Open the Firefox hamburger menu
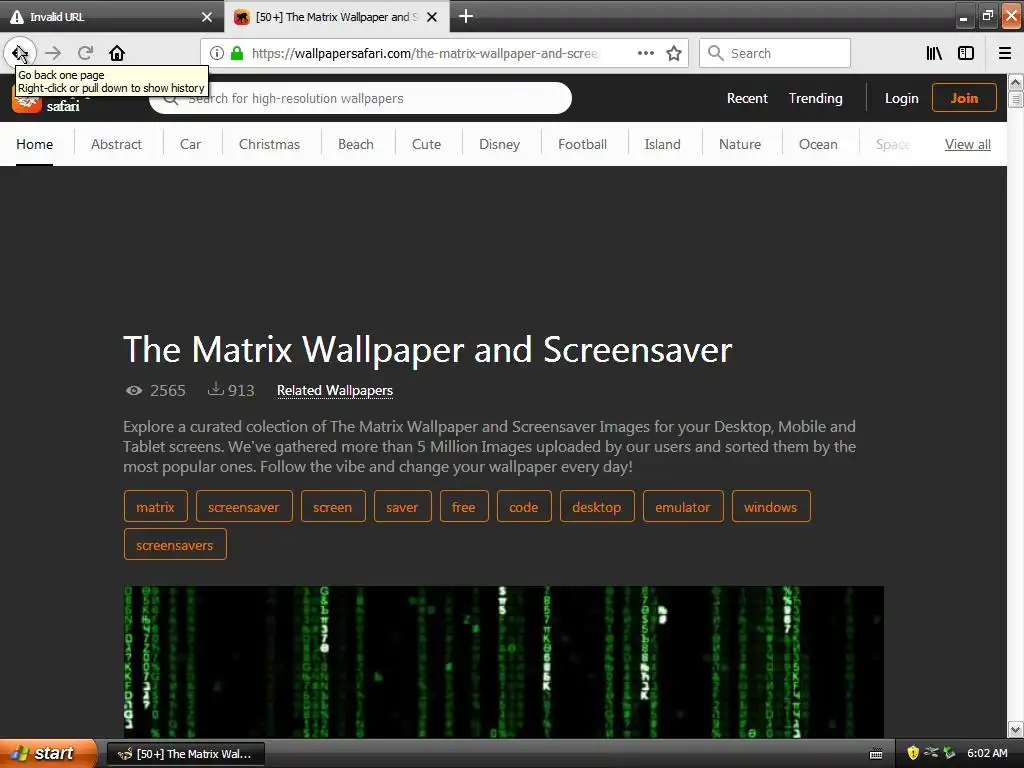Viewport: 1024px width, 768px height. (1005, 53)
